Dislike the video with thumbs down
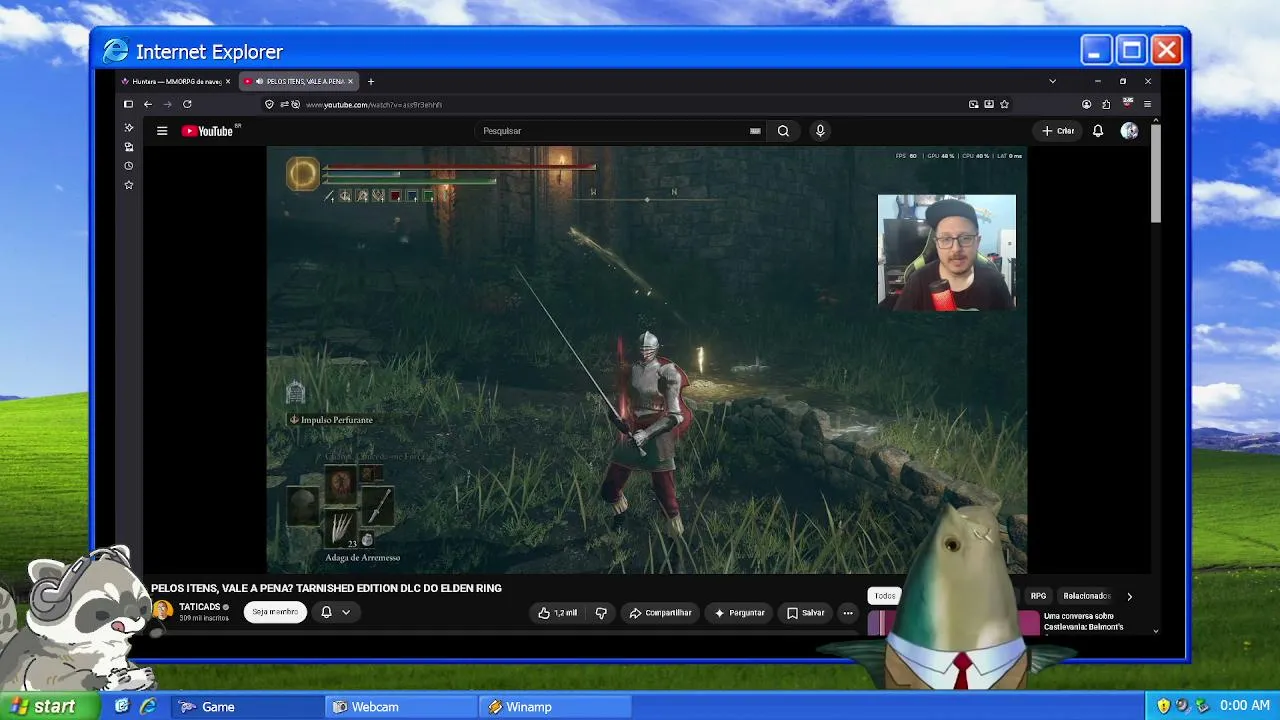Viewport: 1280px width, 720px height. (601, 613)
